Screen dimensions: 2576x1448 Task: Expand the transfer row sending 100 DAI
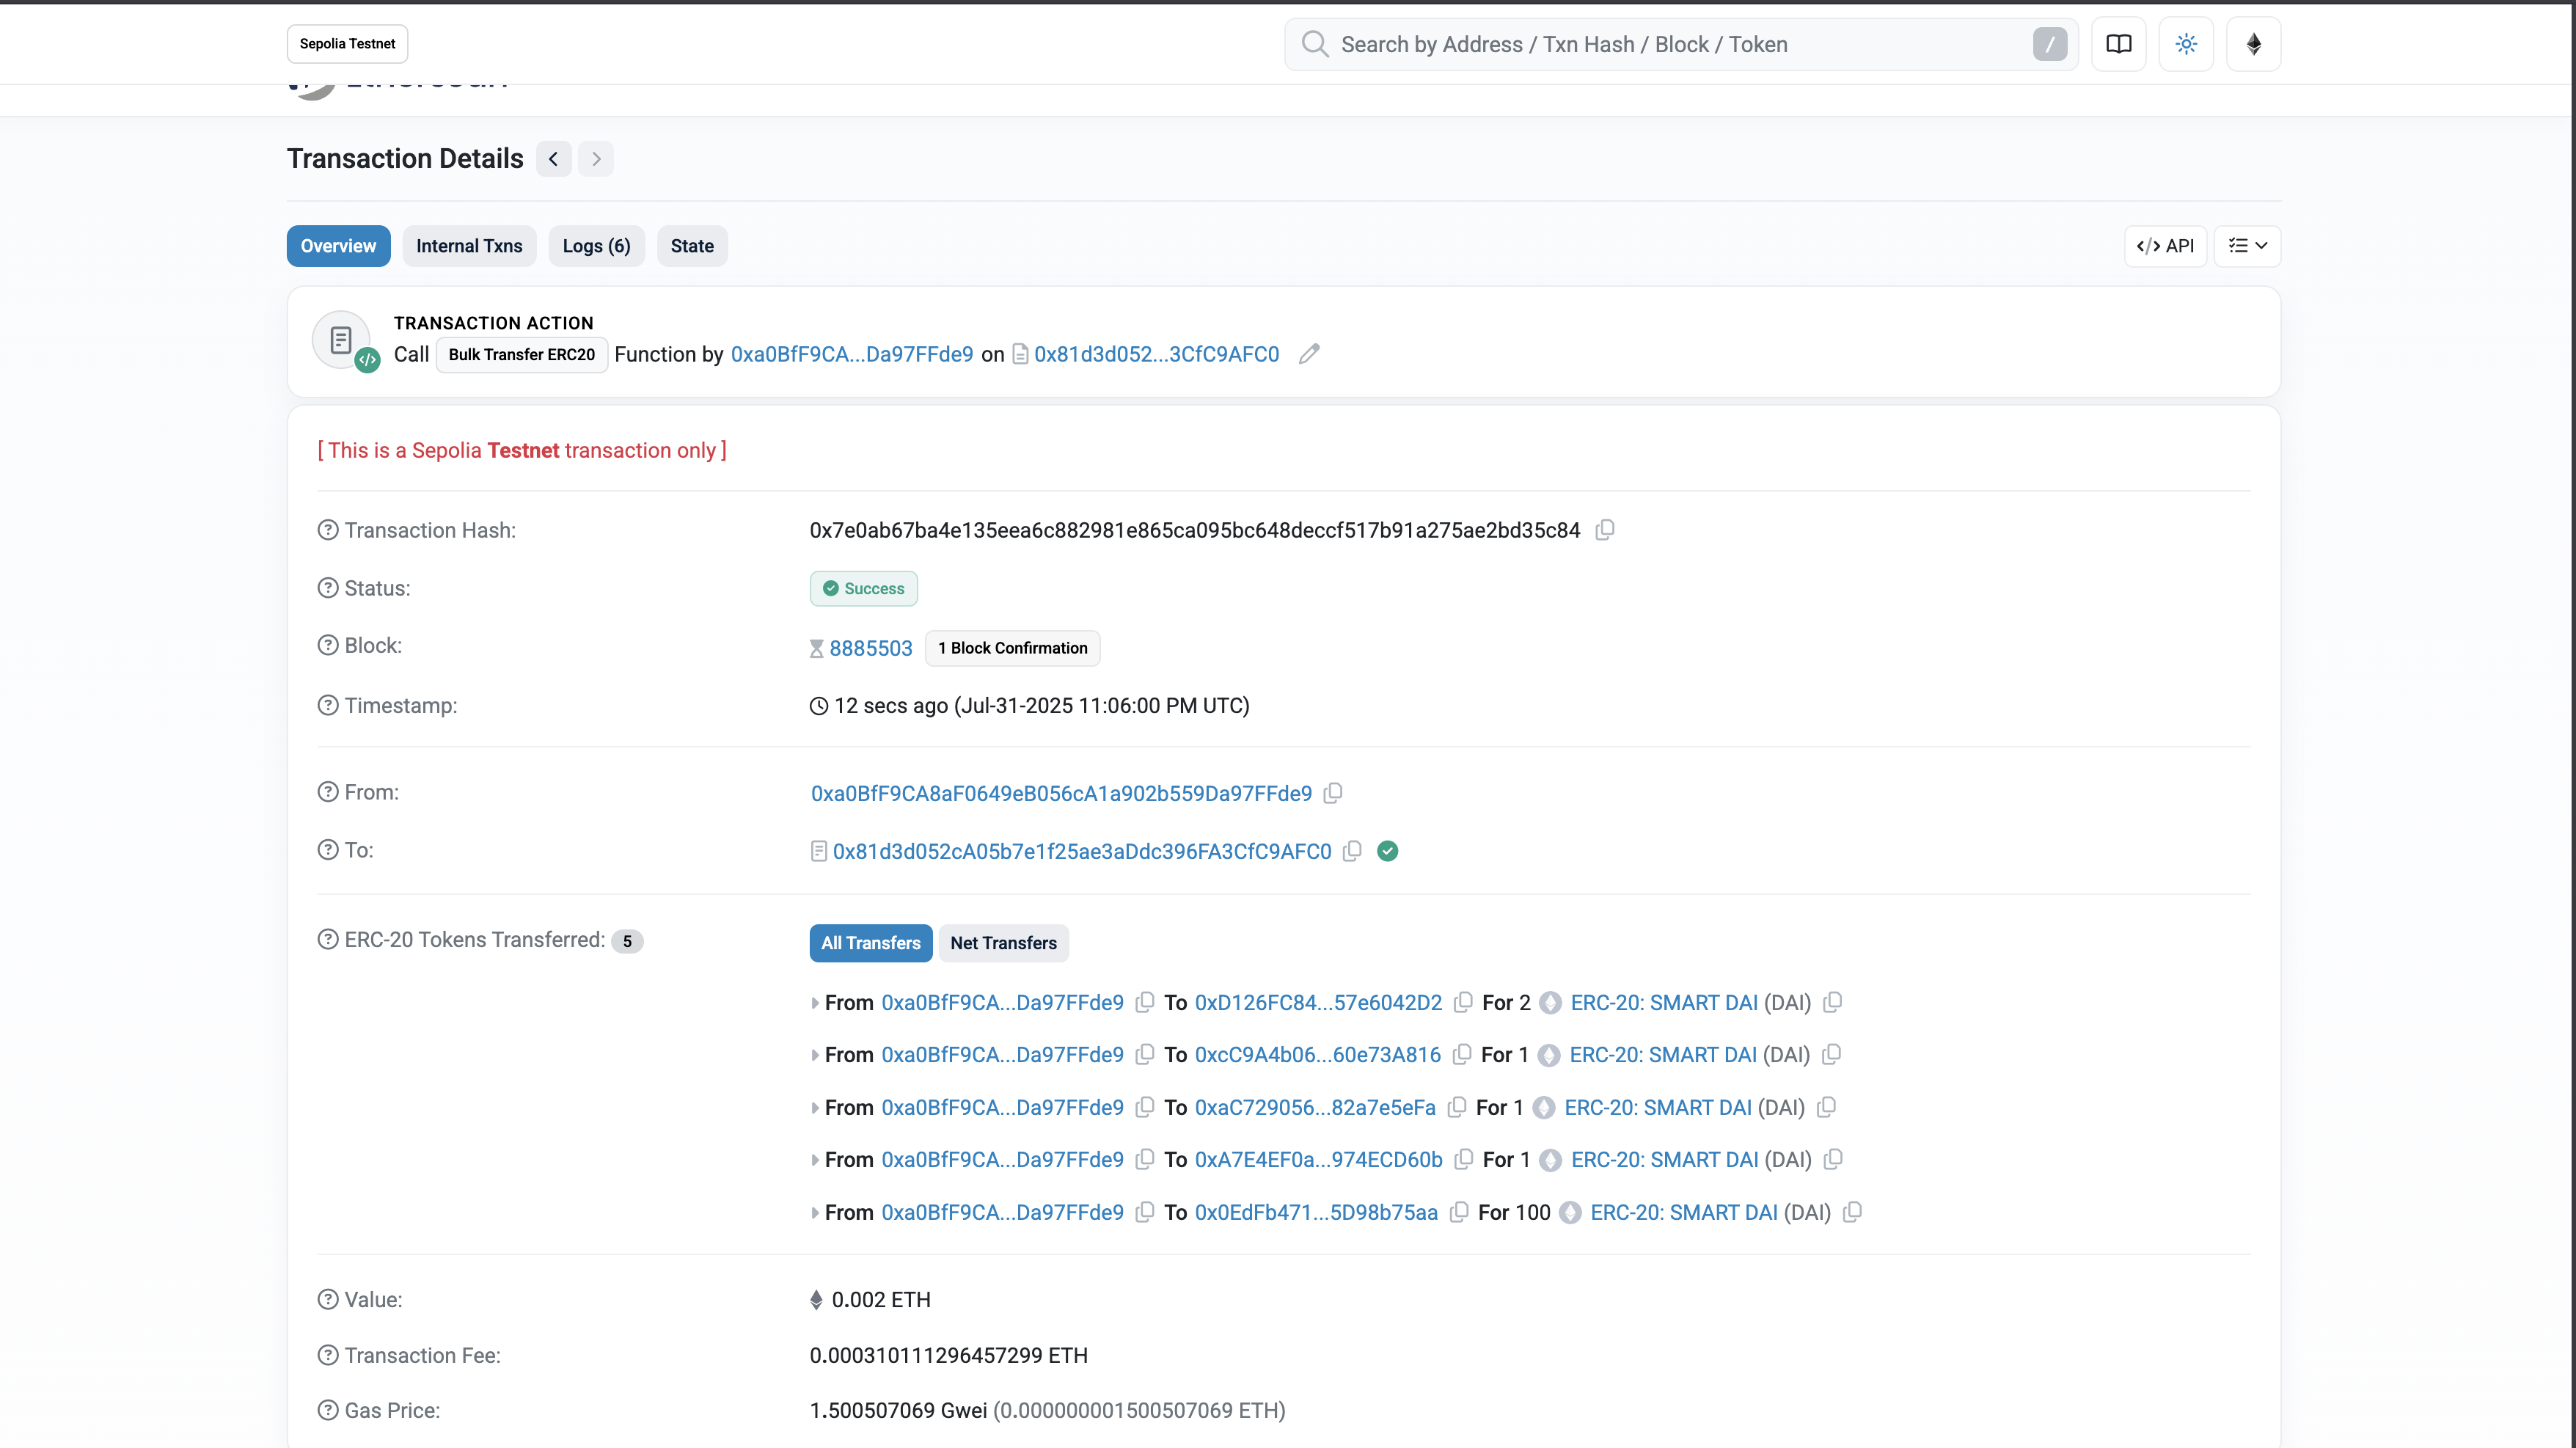point(814,1212)
